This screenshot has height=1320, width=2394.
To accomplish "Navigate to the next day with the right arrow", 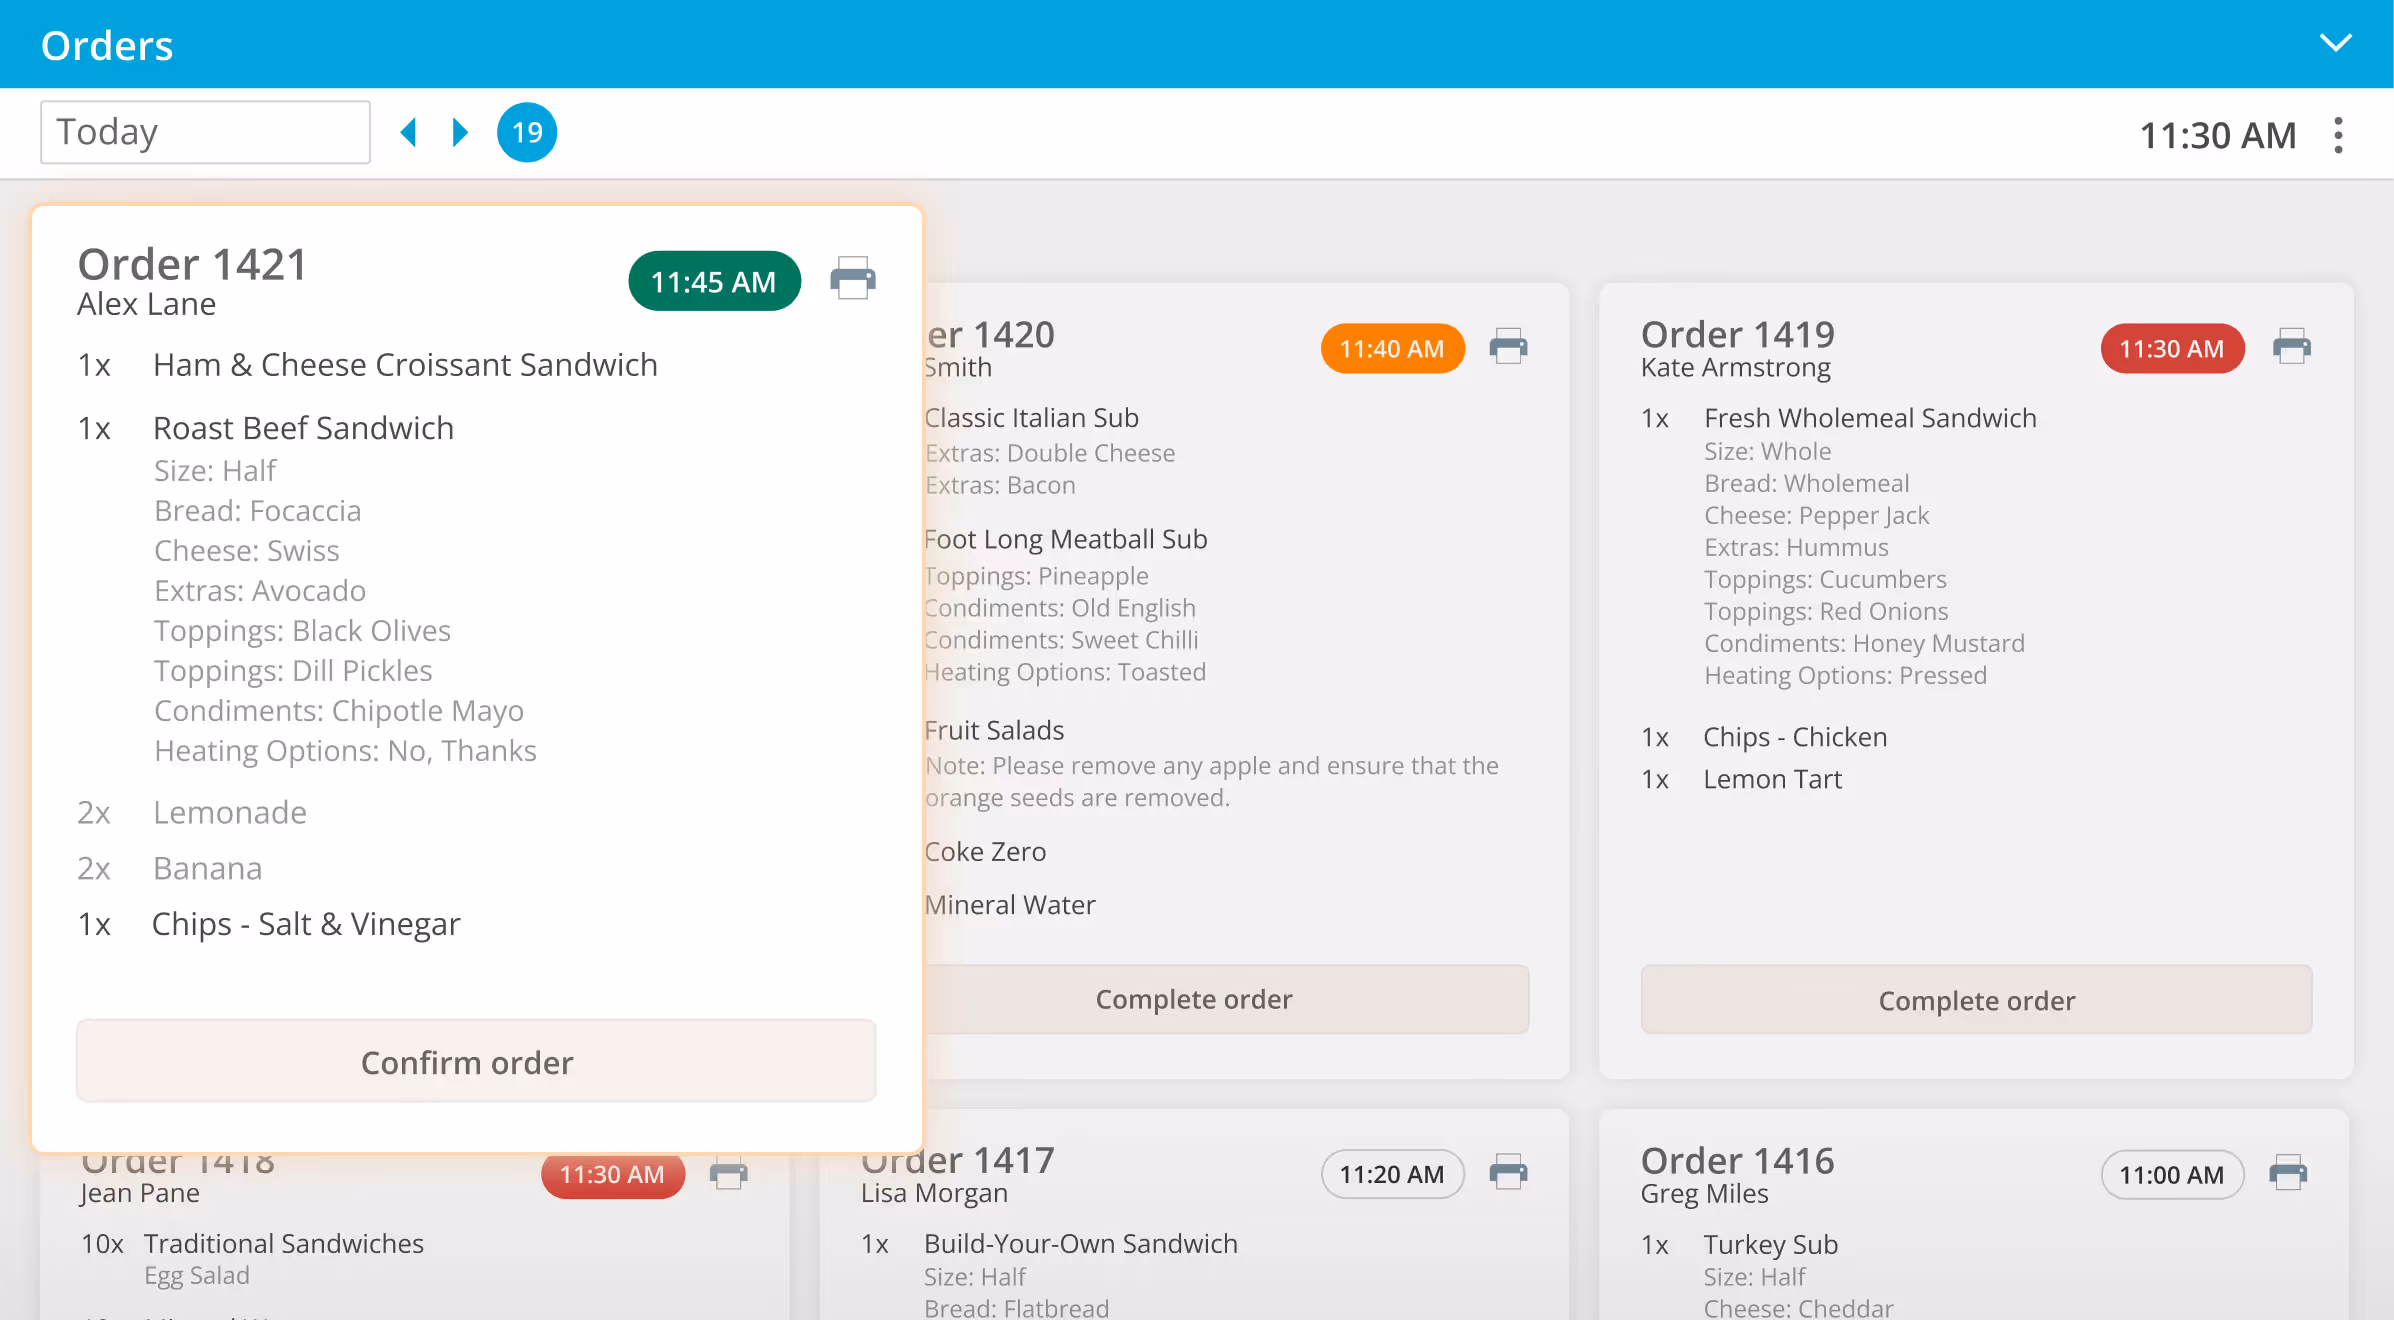I will (x=459, y=131).
